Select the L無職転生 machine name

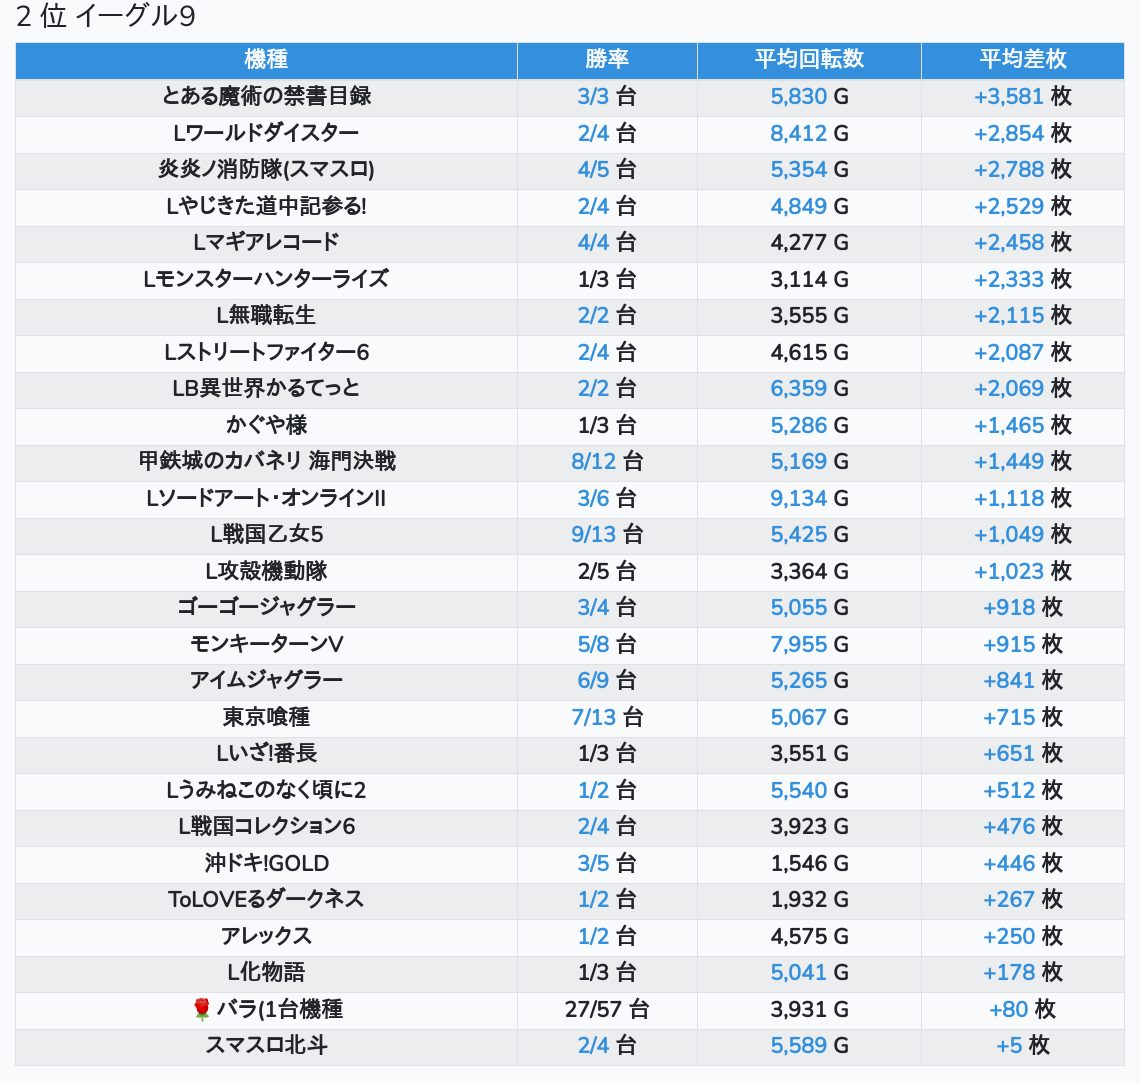(266, 316)
